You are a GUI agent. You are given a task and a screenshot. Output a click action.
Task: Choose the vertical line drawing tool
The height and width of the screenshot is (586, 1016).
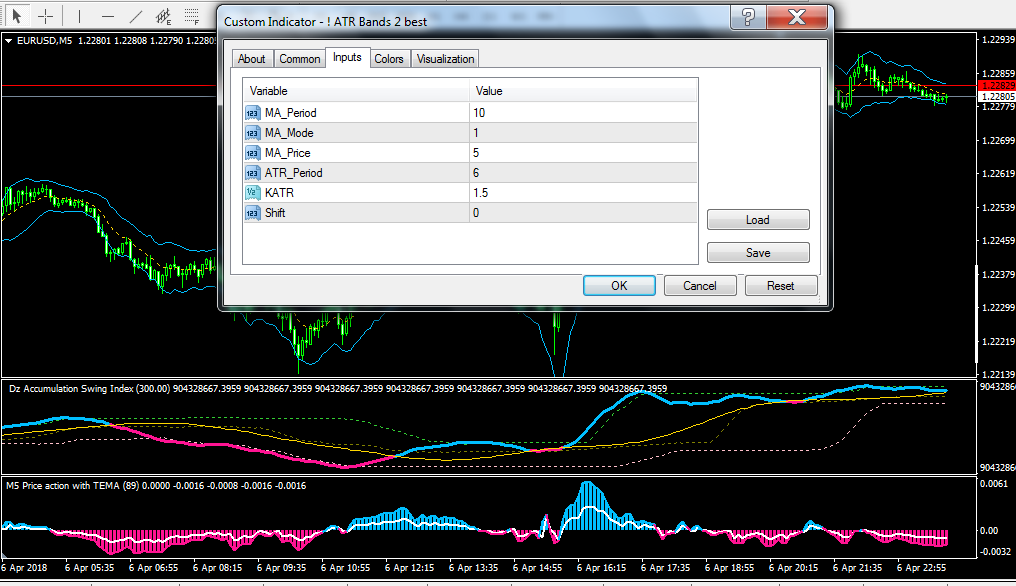[x=79, y=16]
